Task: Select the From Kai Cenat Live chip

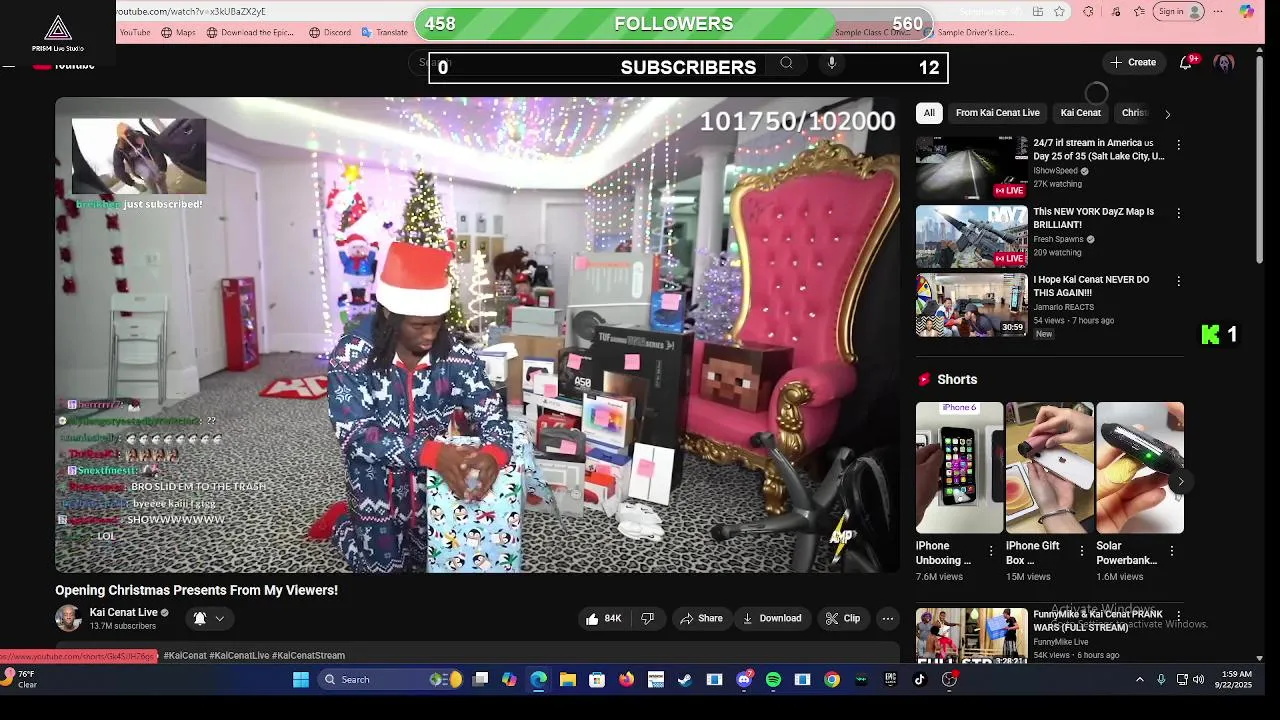Action: (997, 113)
